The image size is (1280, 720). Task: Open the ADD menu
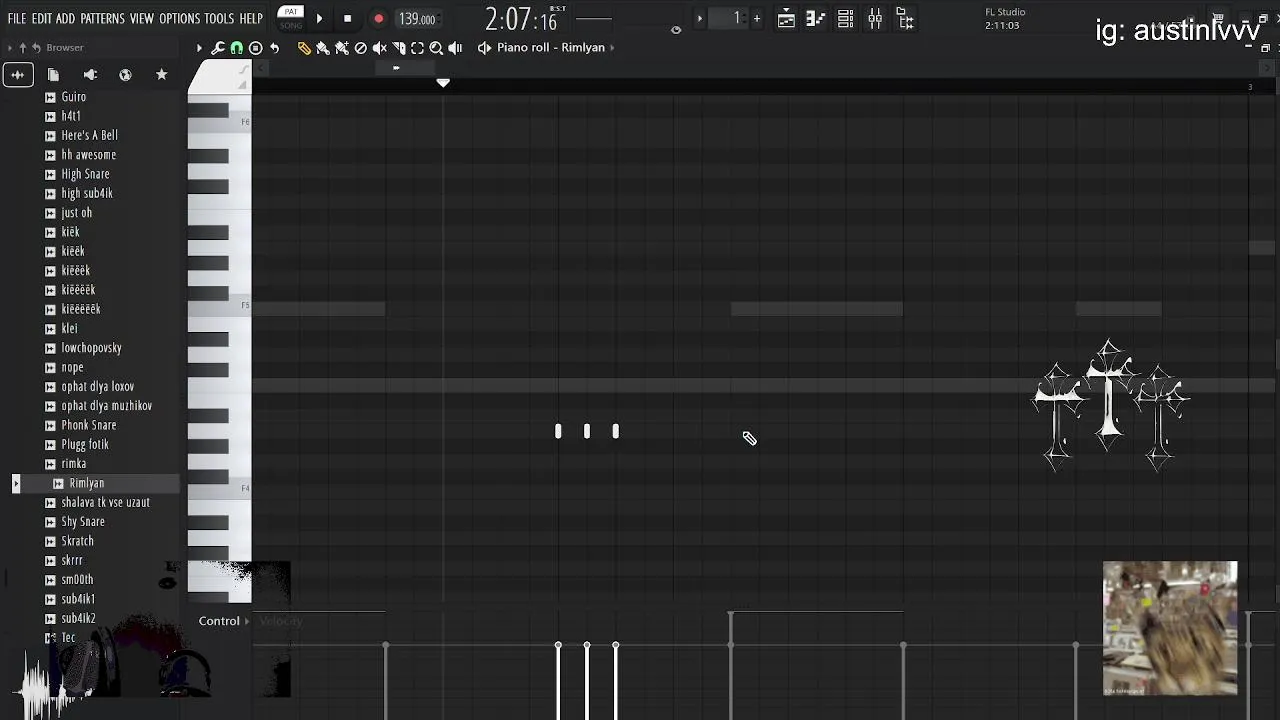point(65,18)
